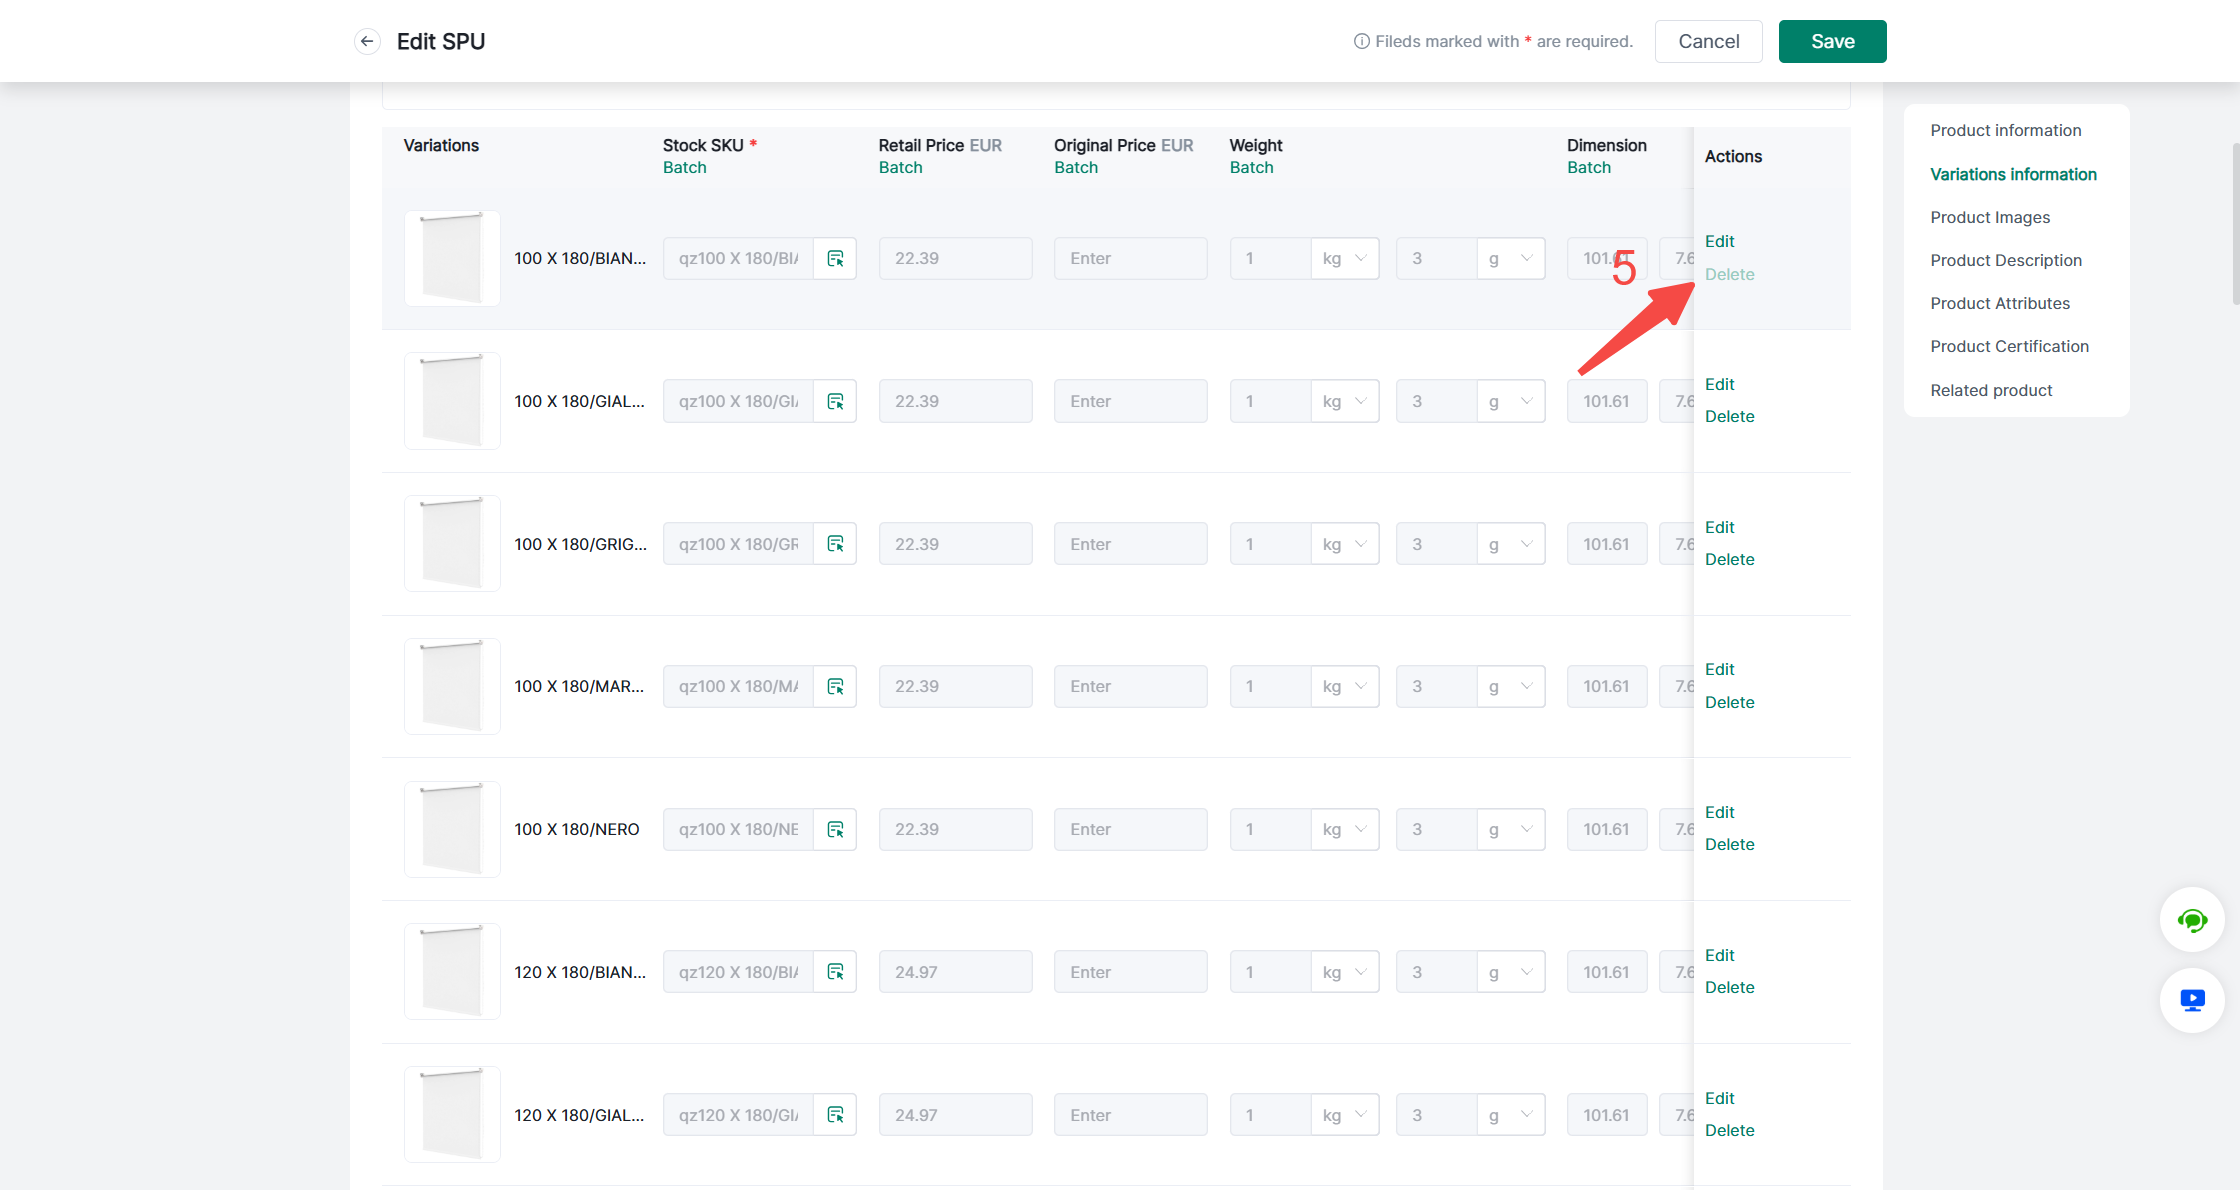Delete the 100 X 180/BIAN variation

click(x=1729, y=274)
